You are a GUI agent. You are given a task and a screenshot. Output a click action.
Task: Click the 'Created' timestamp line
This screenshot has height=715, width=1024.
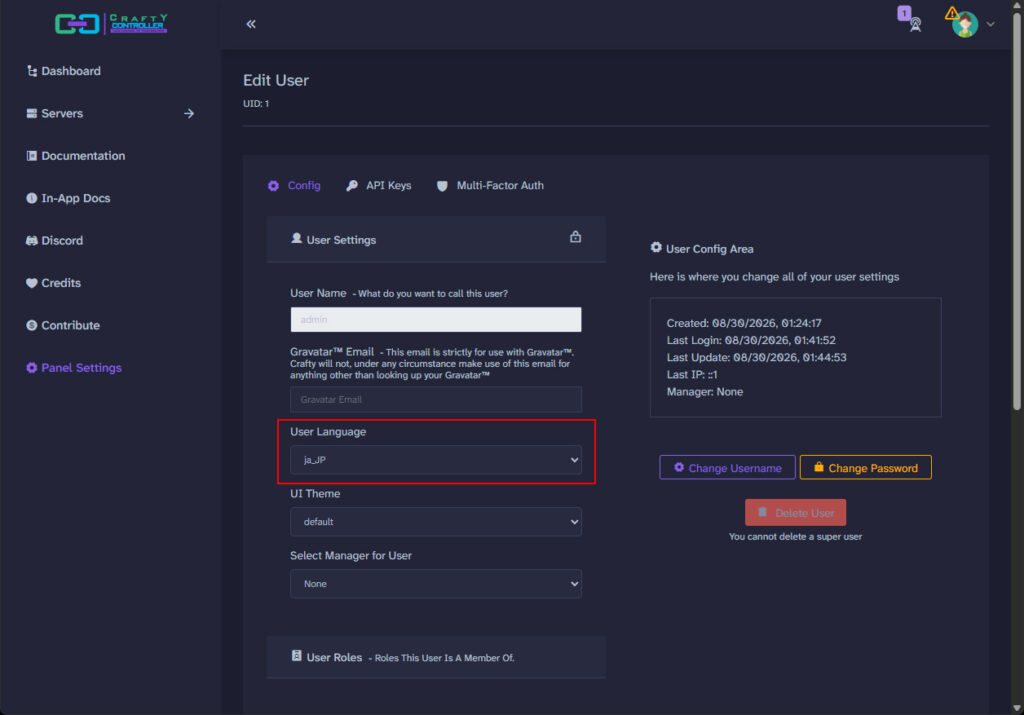pyautogui.click(x=744, y=323)
